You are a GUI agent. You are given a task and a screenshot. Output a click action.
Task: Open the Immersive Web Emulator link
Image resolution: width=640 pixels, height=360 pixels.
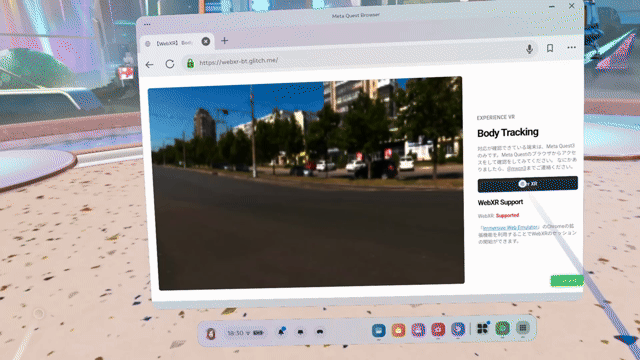point(510,227)
